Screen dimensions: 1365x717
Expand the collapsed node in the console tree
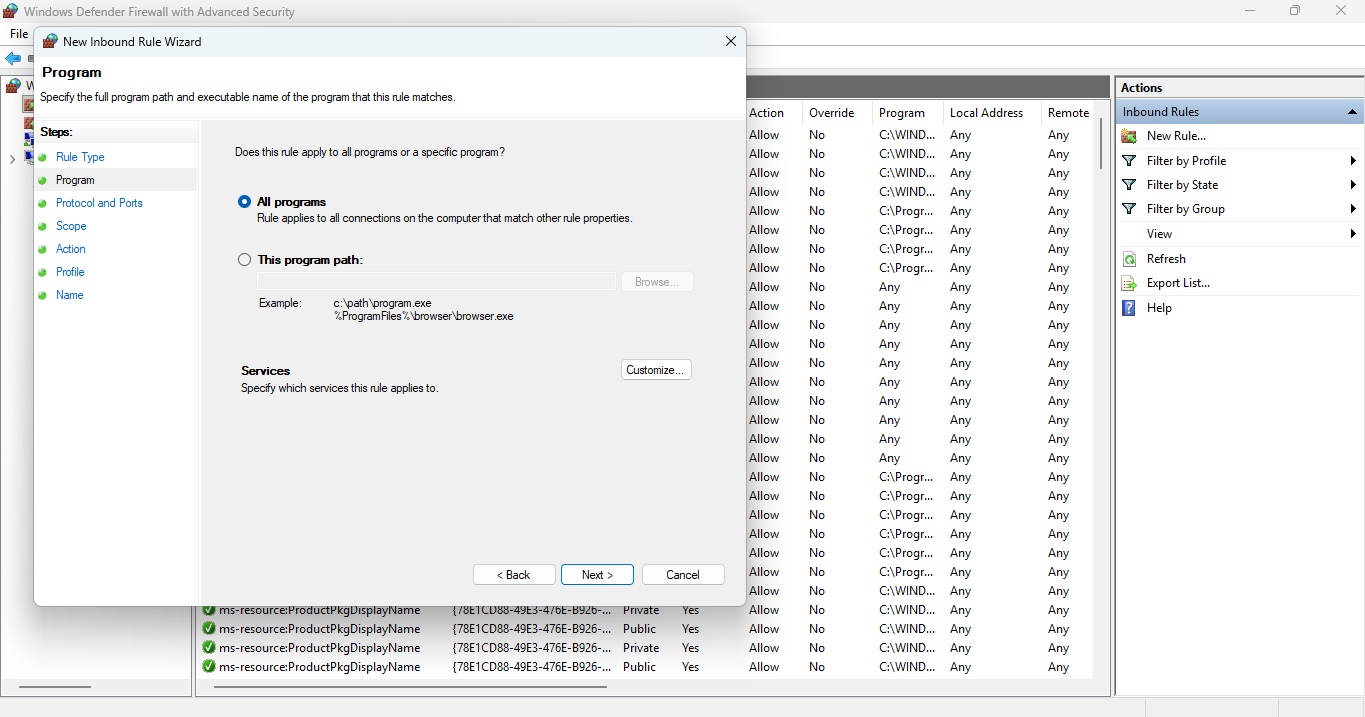tap(12, 159)
